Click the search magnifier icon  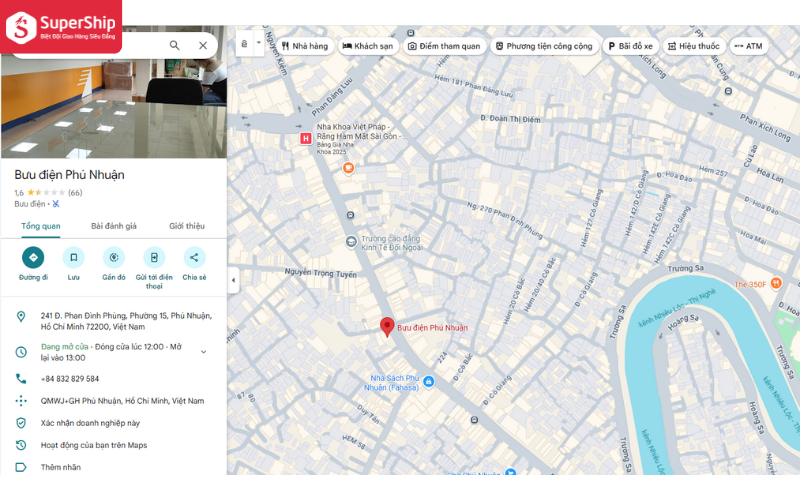[174, 45]
